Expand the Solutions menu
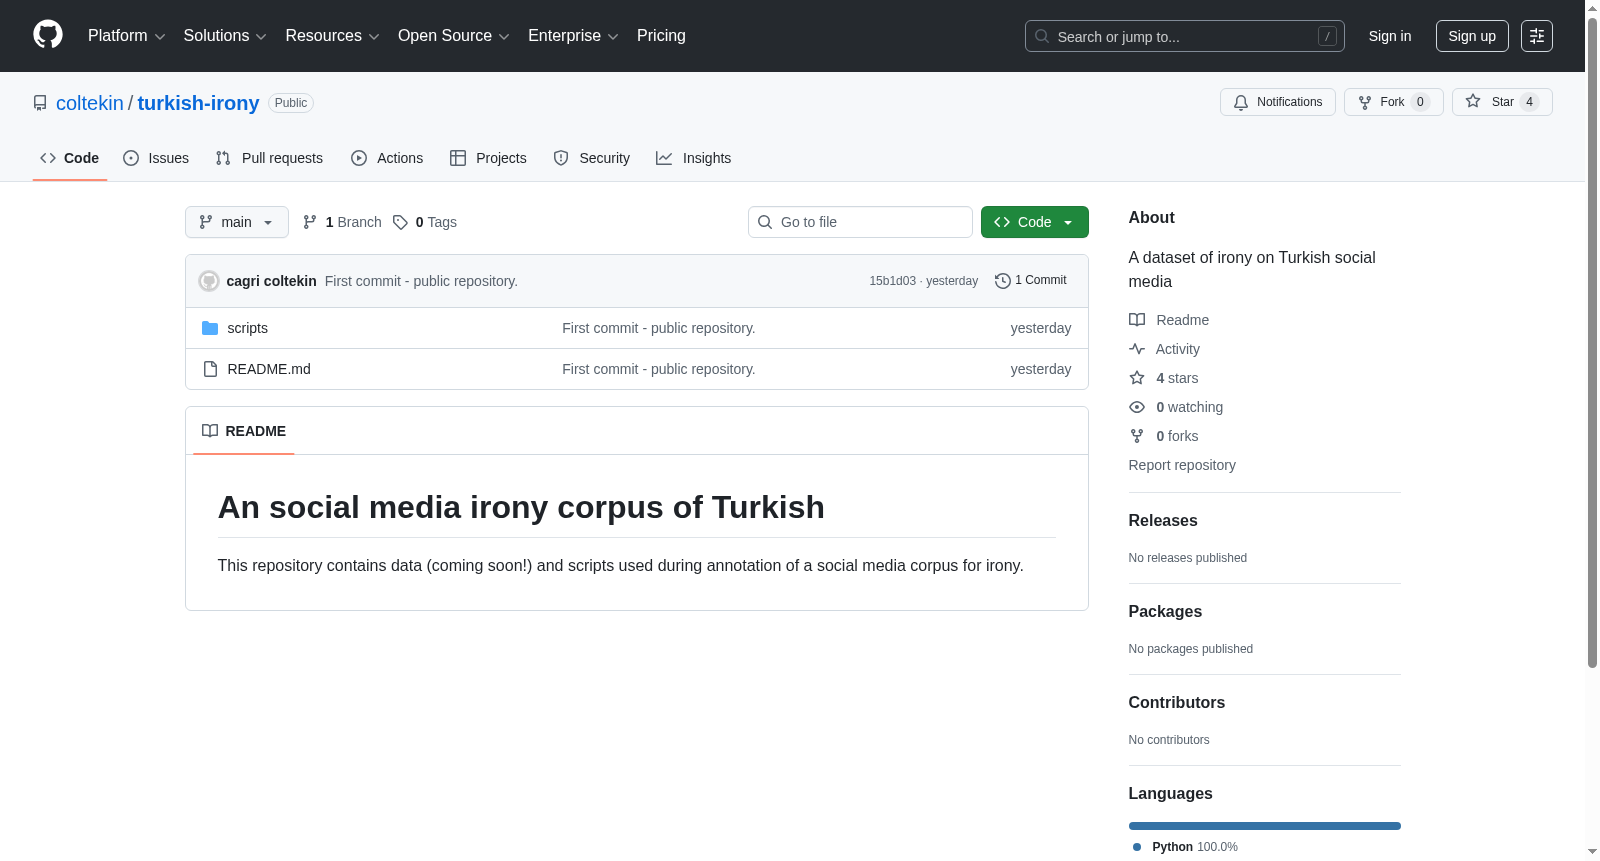This screenshot has width=1600, height=861. pos(225,36)
